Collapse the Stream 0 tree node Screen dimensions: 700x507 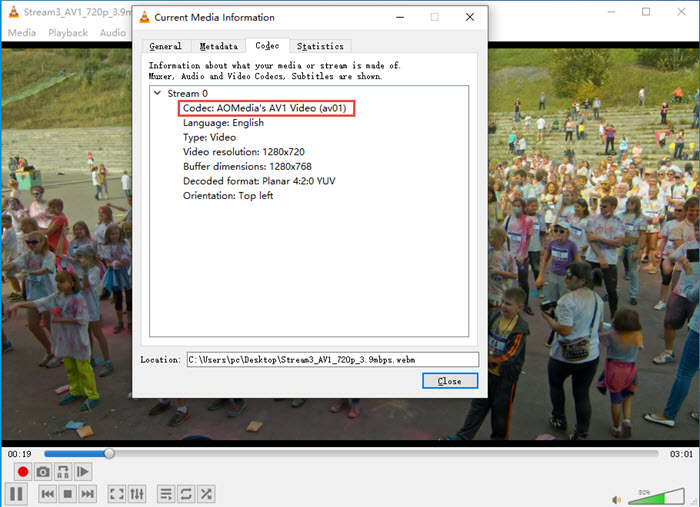(x=158, y=93)
